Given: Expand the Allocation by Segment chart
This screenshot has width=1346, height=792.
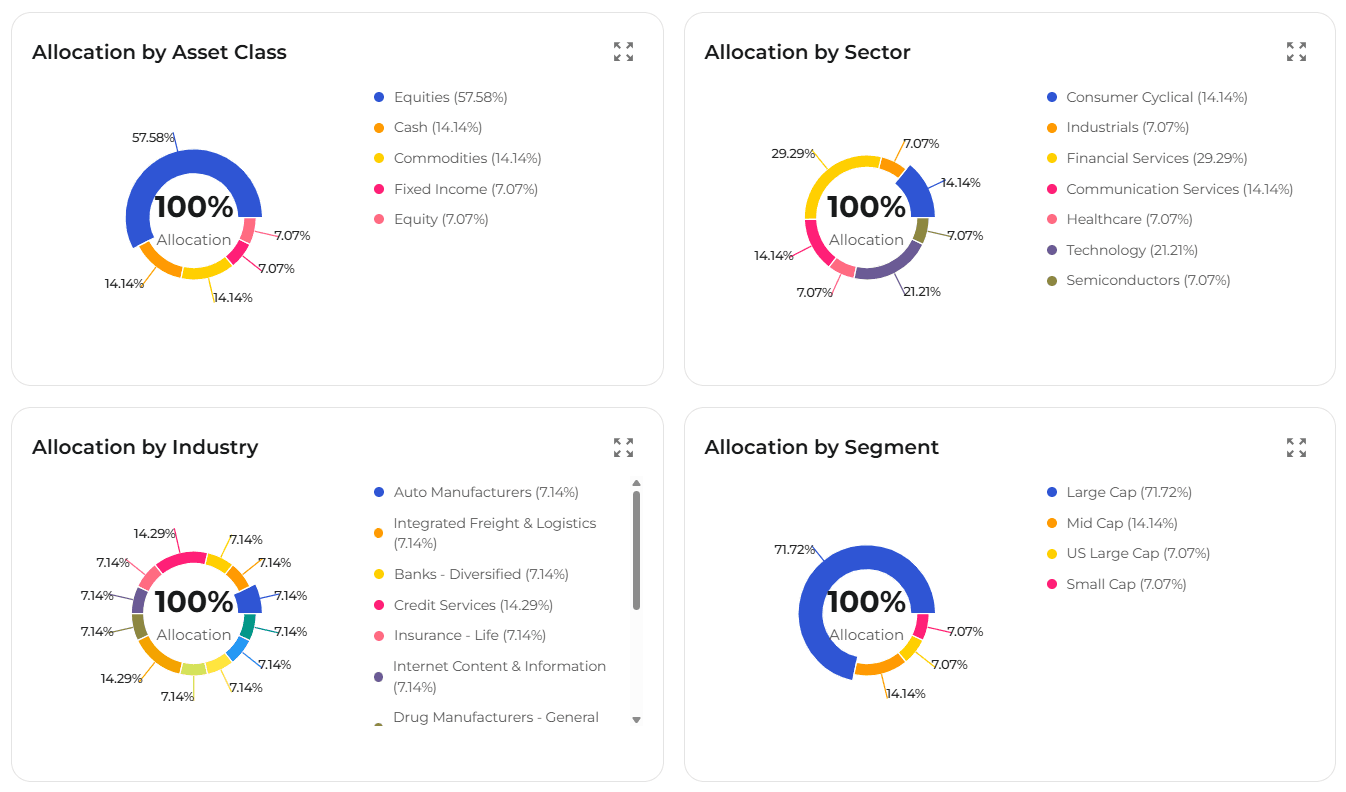Looking at the screenshot, I should pos(1296,447).
